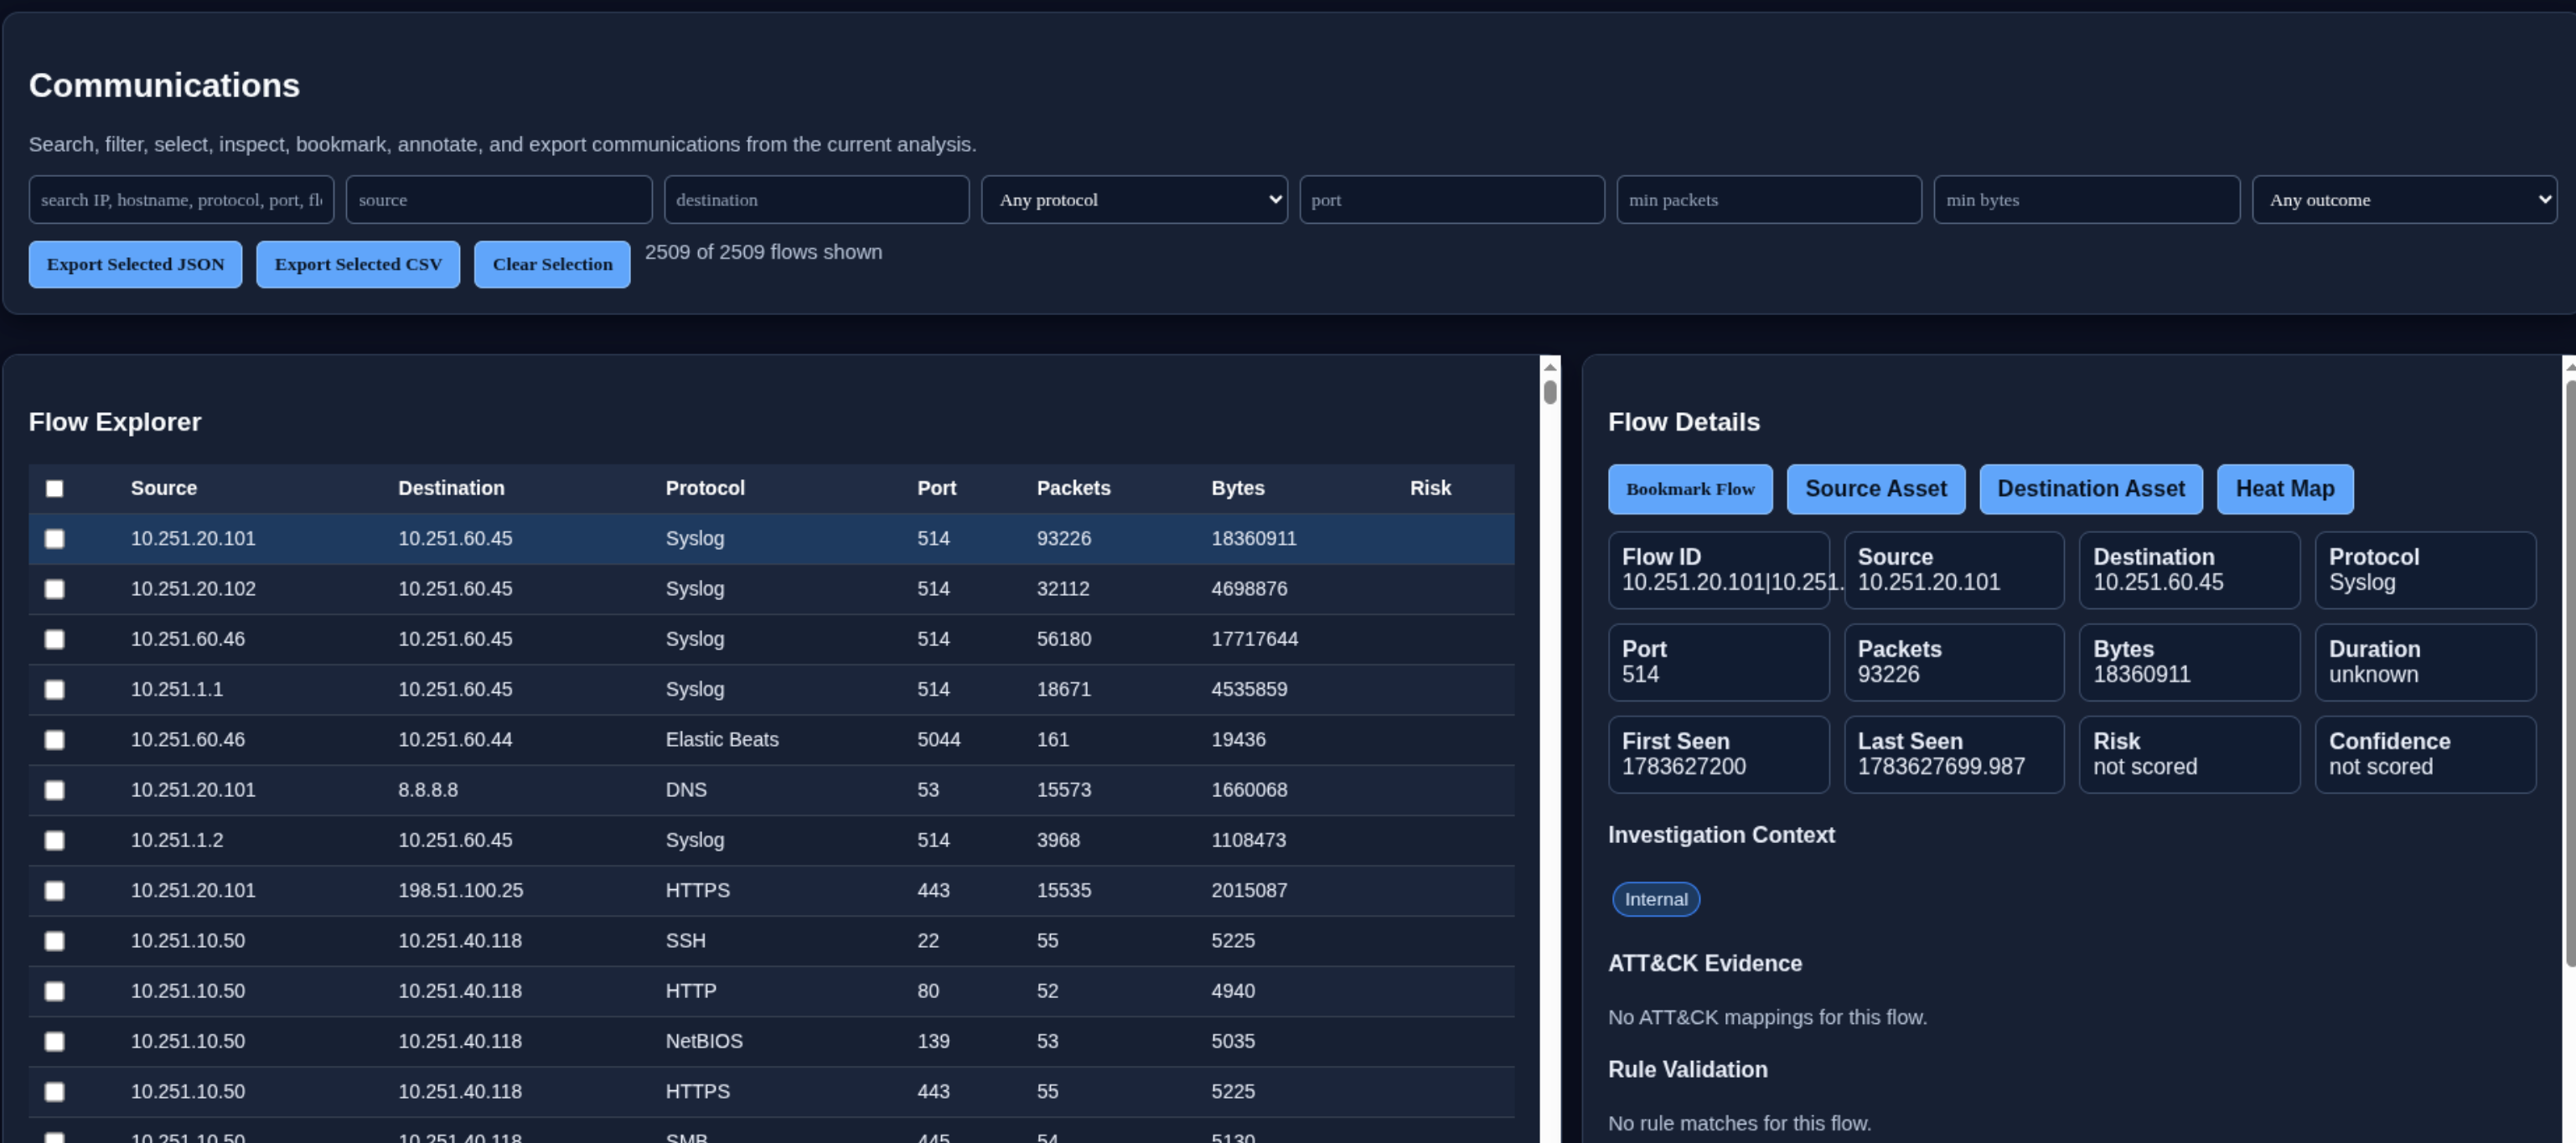Switch to the Heat Map view

click(x=2285, y=489)
